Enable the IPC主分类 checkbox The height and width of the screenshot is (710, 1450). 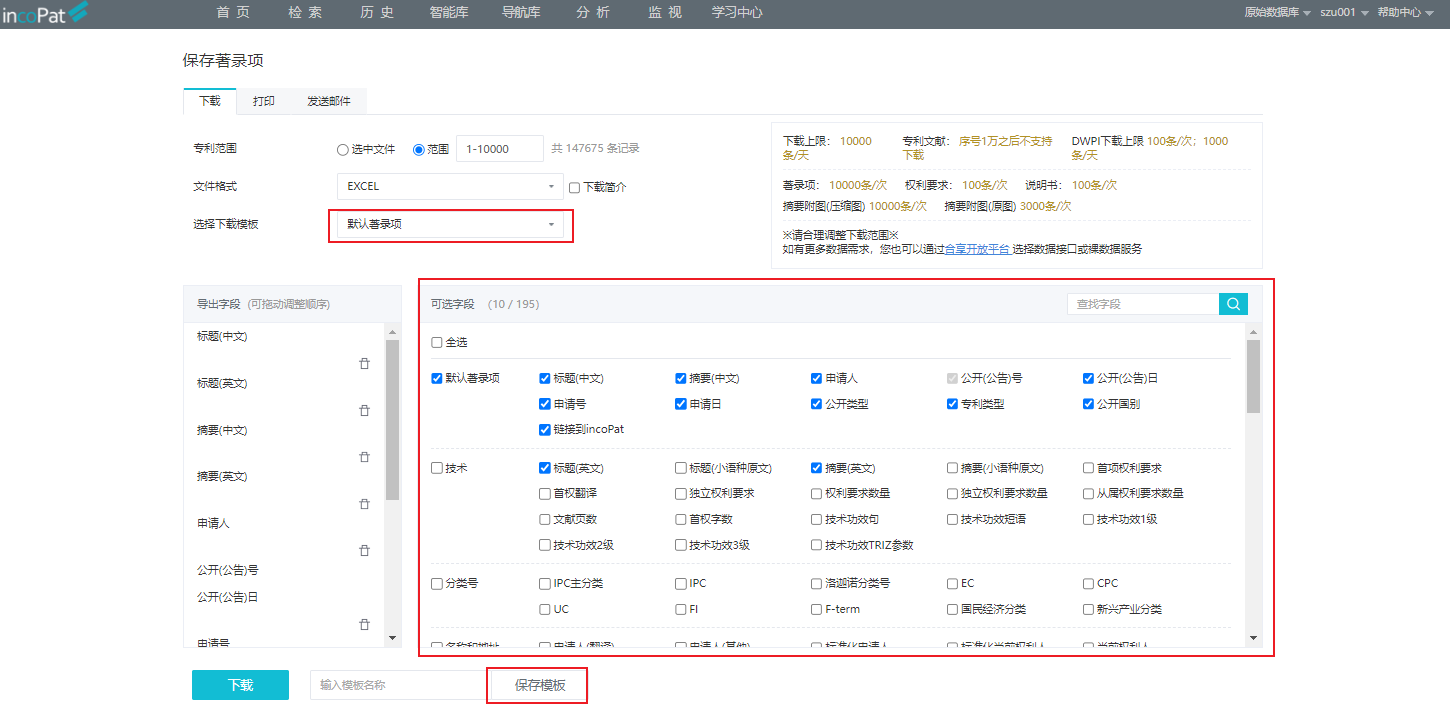[545, 583]
